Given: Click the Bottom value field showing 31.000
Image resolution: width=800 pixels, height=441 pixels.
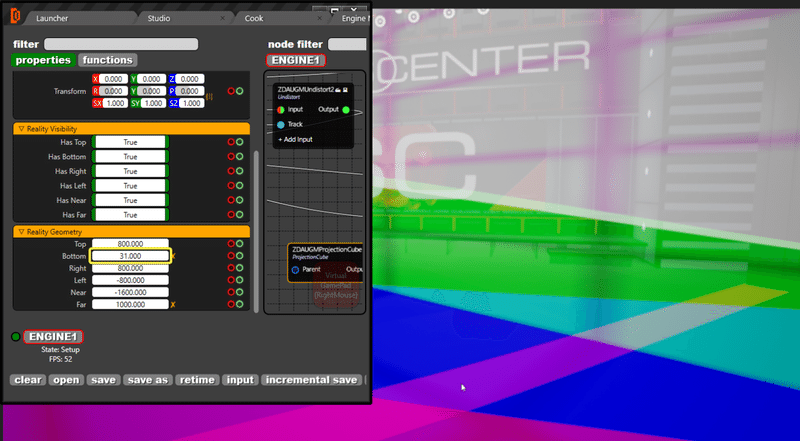Looking at the screenshot, I should coord(130,256).
